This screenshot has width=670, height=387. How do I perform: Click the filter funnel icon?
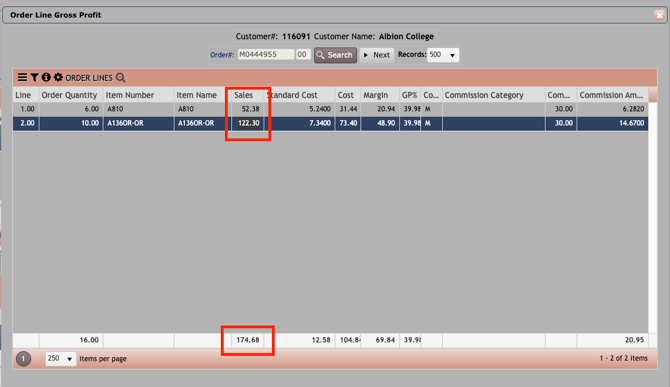click(x=34, y=77)
